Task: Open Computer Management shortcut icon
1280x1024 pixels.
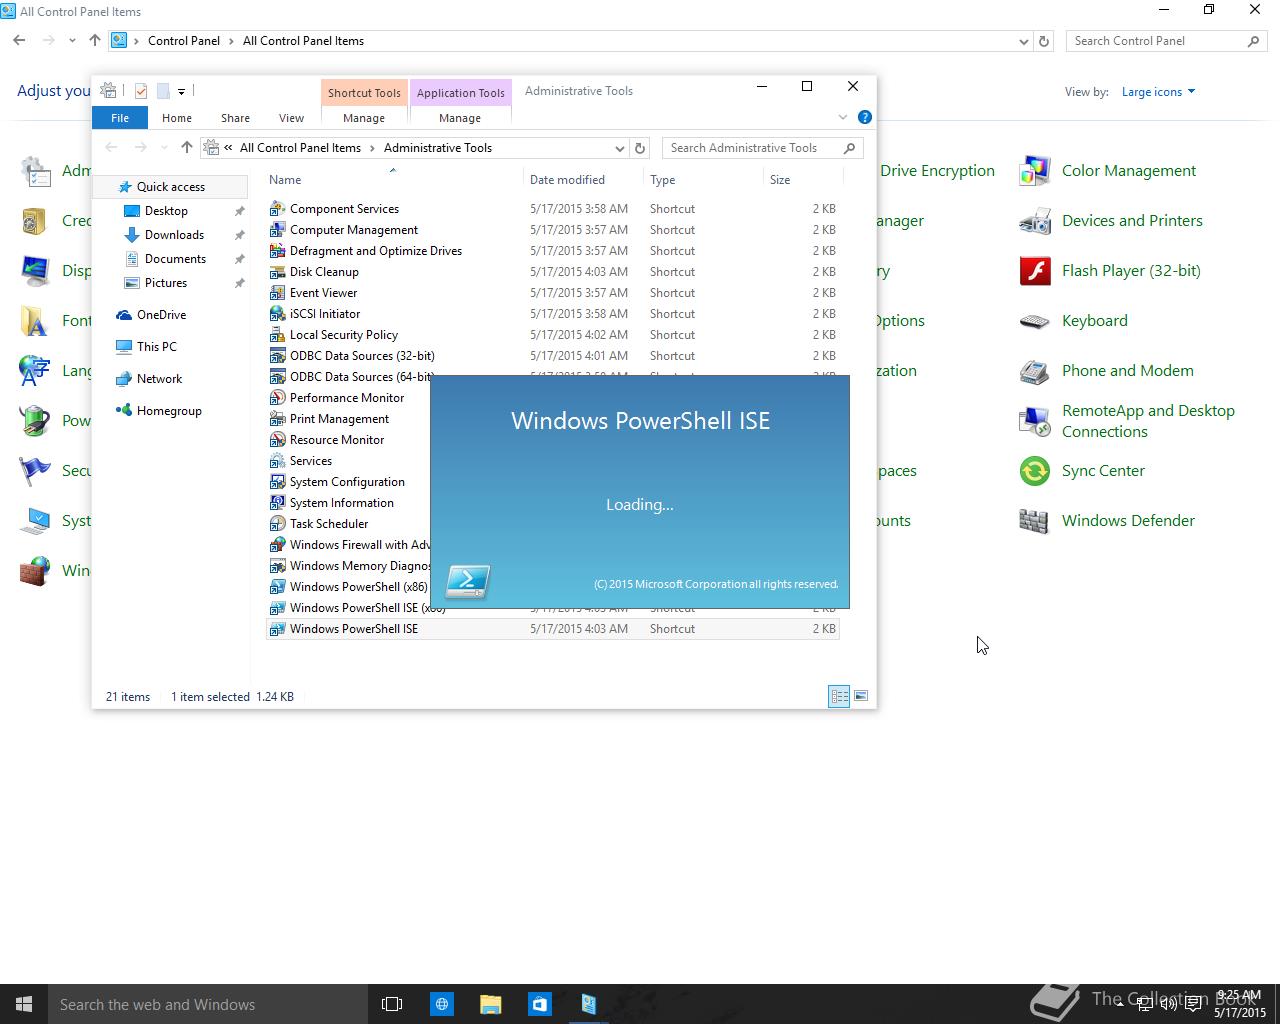Action: [x=277, y=230]
